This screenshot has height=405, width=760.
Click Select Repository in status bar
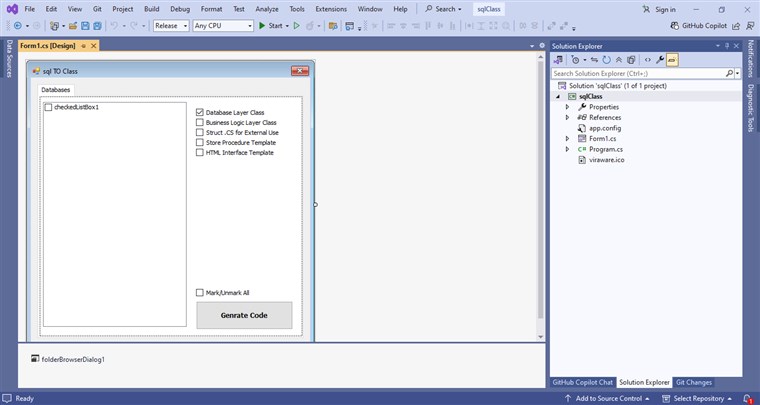(x=697, y=399)
